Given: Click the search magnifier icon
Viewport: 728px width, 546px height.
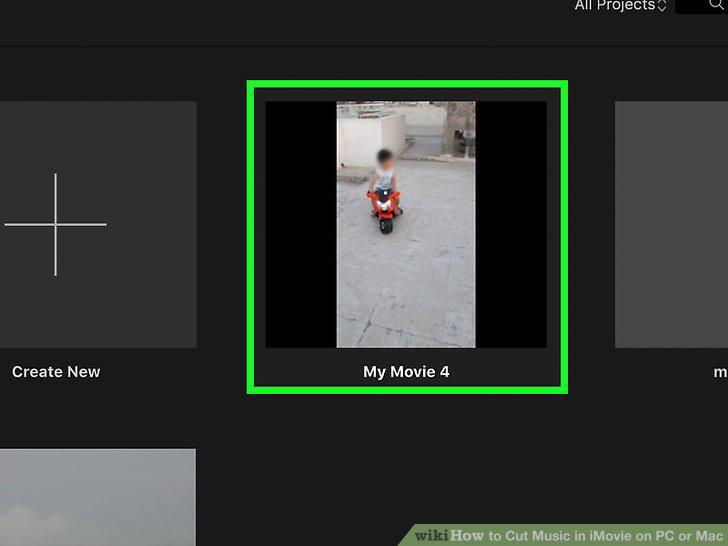Looking at the screenshot, I should (717, 5).
